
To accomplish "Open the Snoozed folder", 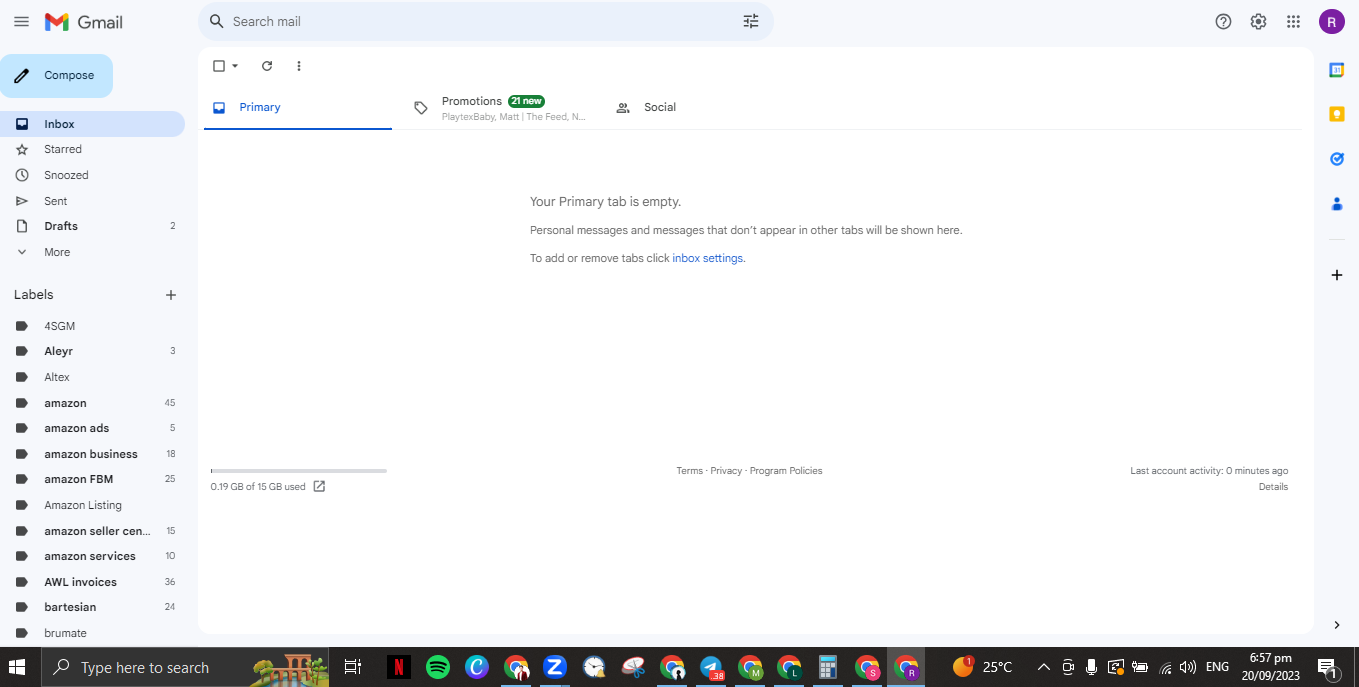I will (x=92, y=175).
